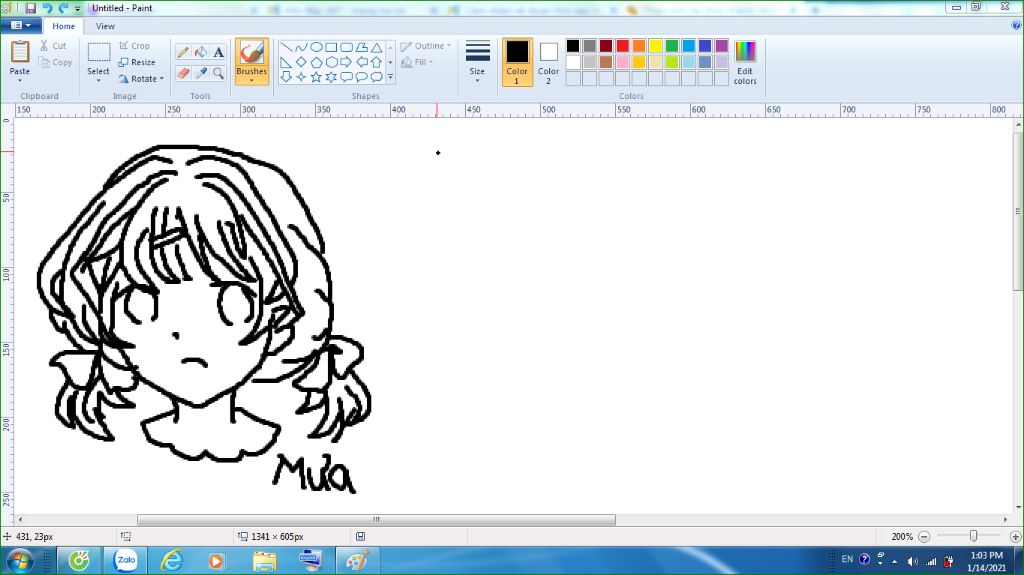This screenshot has height=575, width=1024.
Task: Click the Paste clipboard icon
Action: (20, 52)
